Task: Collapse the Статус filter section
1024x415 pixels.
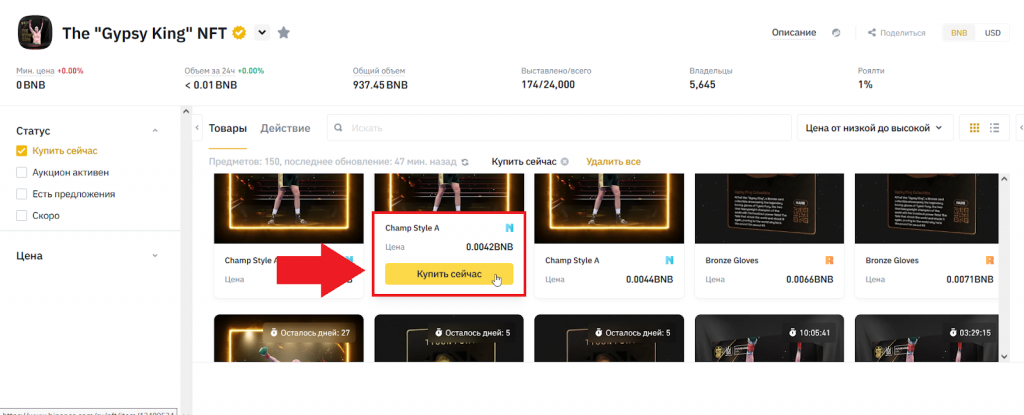Action: click(155, 131)
